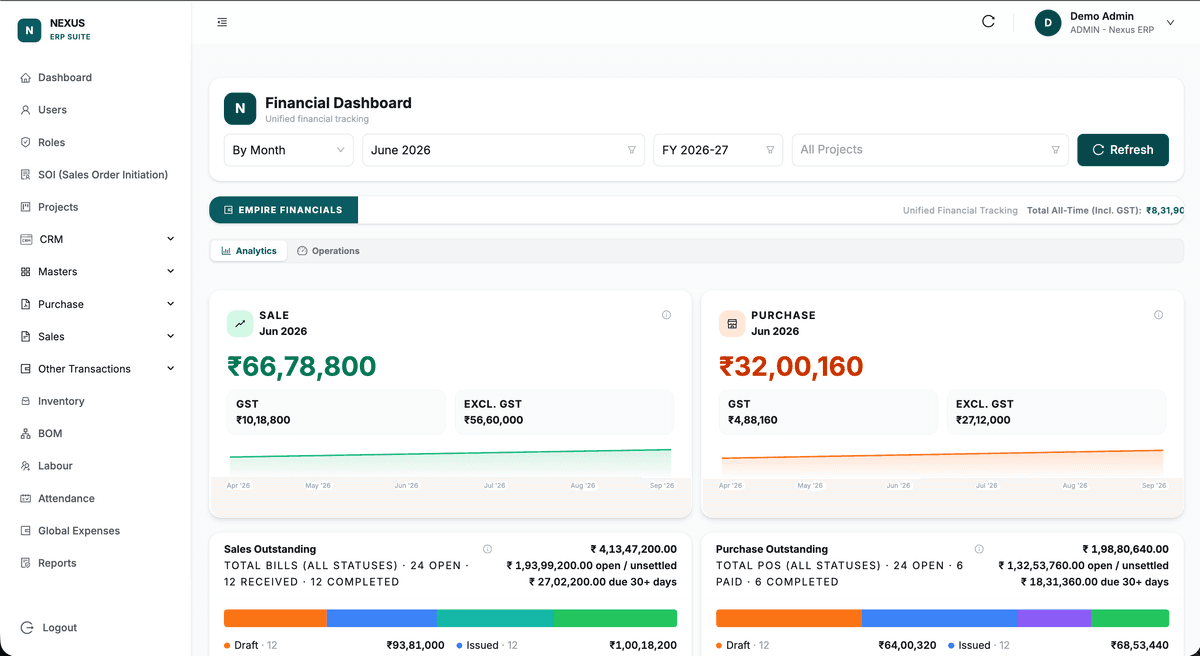
Task: Click the PURCHASE card info icon
Action: (x=1158, y=315)
